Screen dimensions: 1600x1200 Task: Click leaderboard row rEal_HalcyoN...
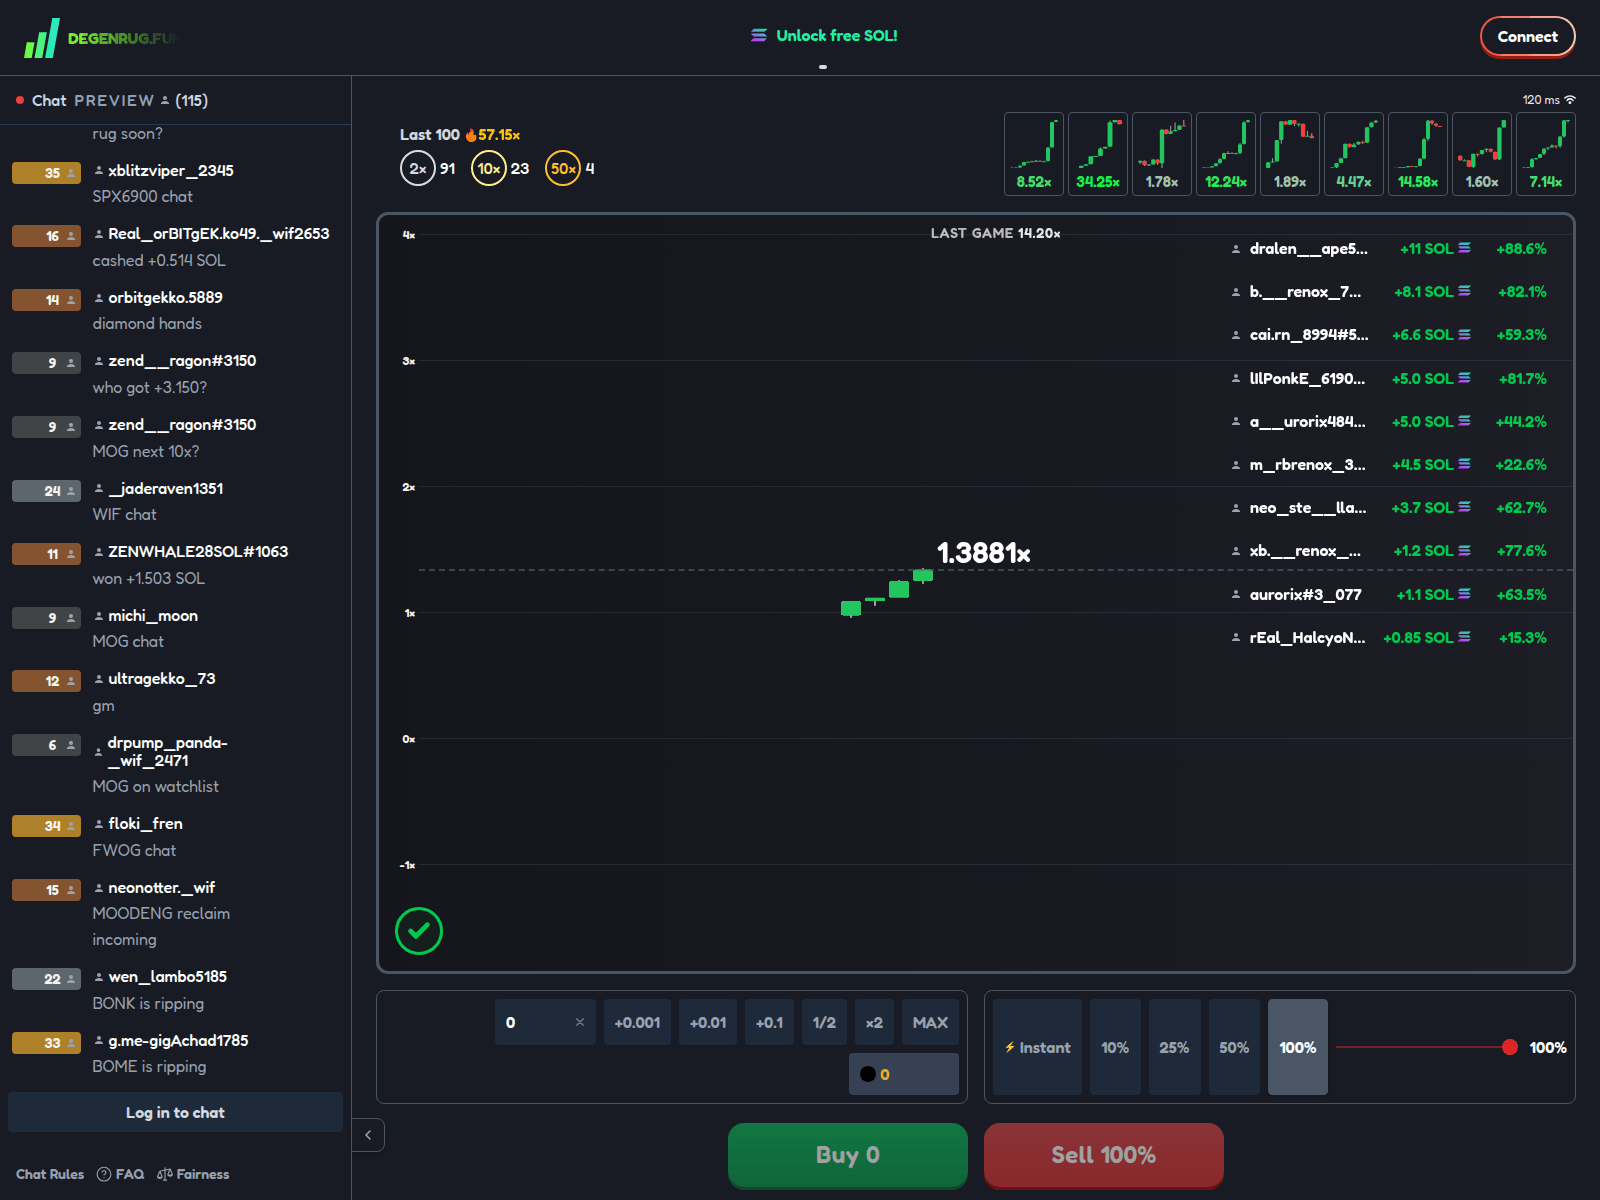click(1390, 638)
